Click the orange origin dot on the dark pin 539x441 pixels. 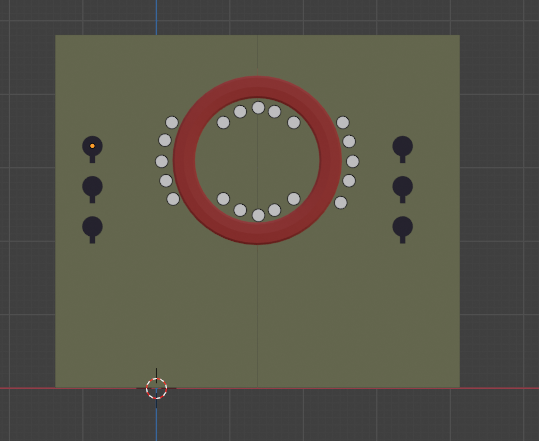(x=92, y=146)
